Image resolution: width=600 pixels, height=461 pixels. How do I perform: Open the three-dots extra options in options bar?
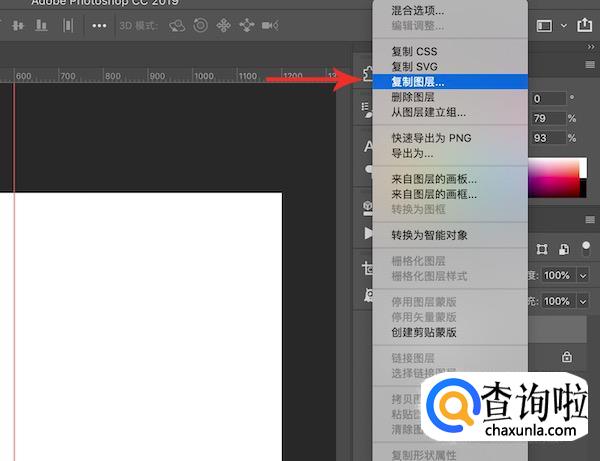click(99, 26)
